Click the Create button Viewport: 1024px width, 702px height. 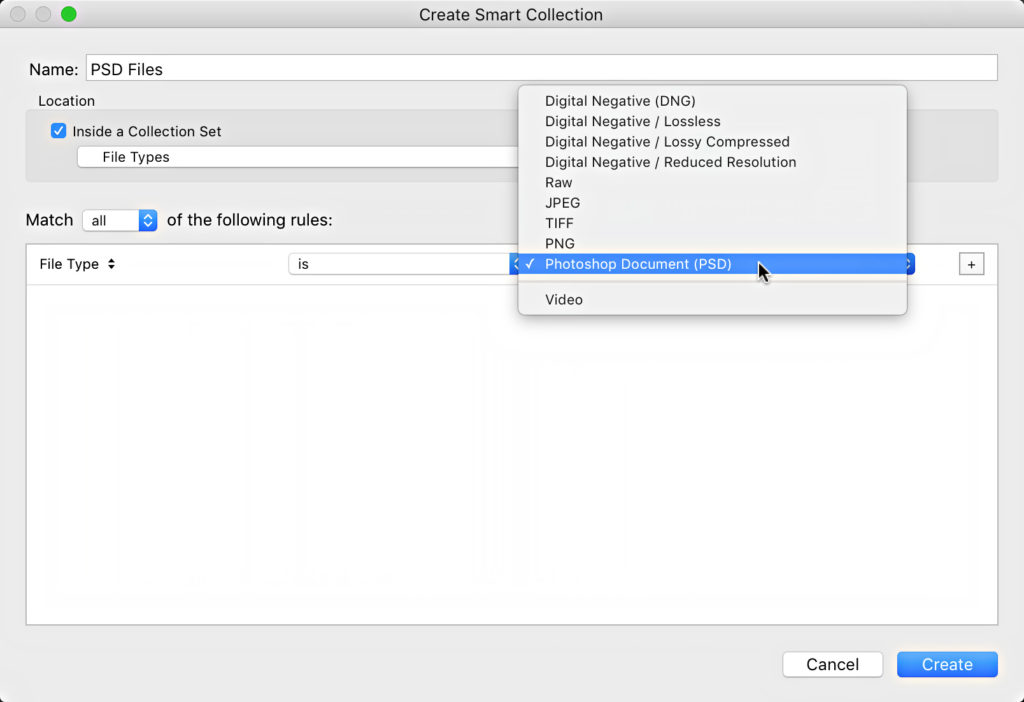click(946, 664)
